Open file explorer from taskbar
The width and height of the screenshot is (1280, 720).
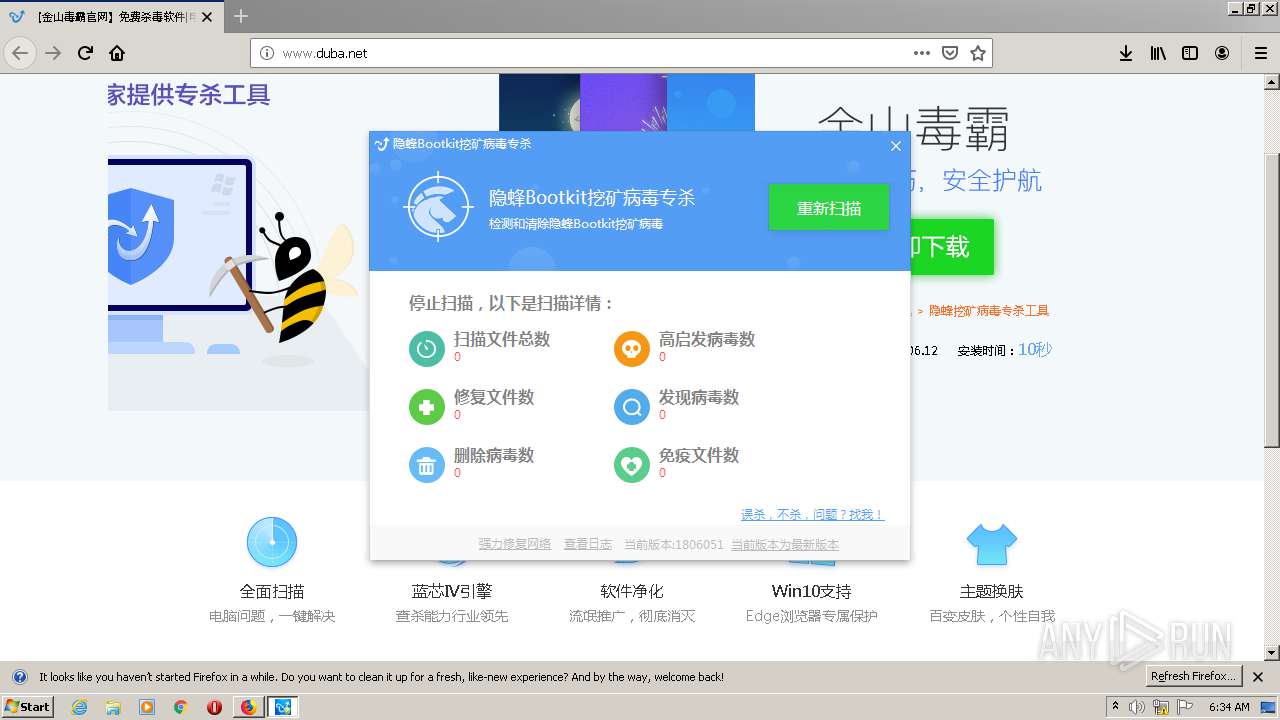point(113,707)
